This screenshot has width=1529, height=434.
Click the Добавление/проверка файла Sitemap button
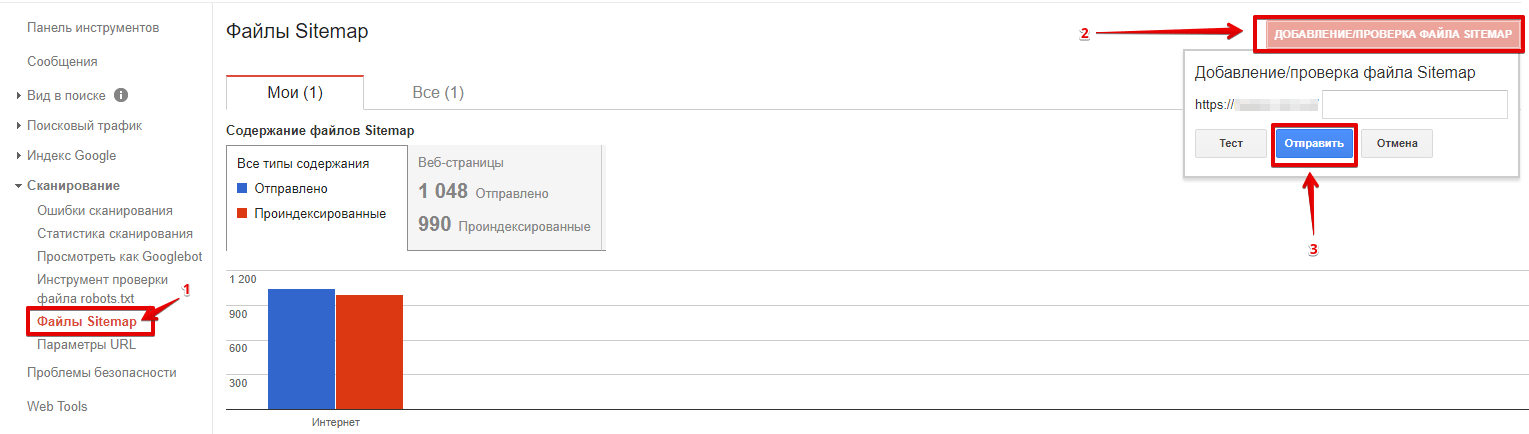point(1393,34)
